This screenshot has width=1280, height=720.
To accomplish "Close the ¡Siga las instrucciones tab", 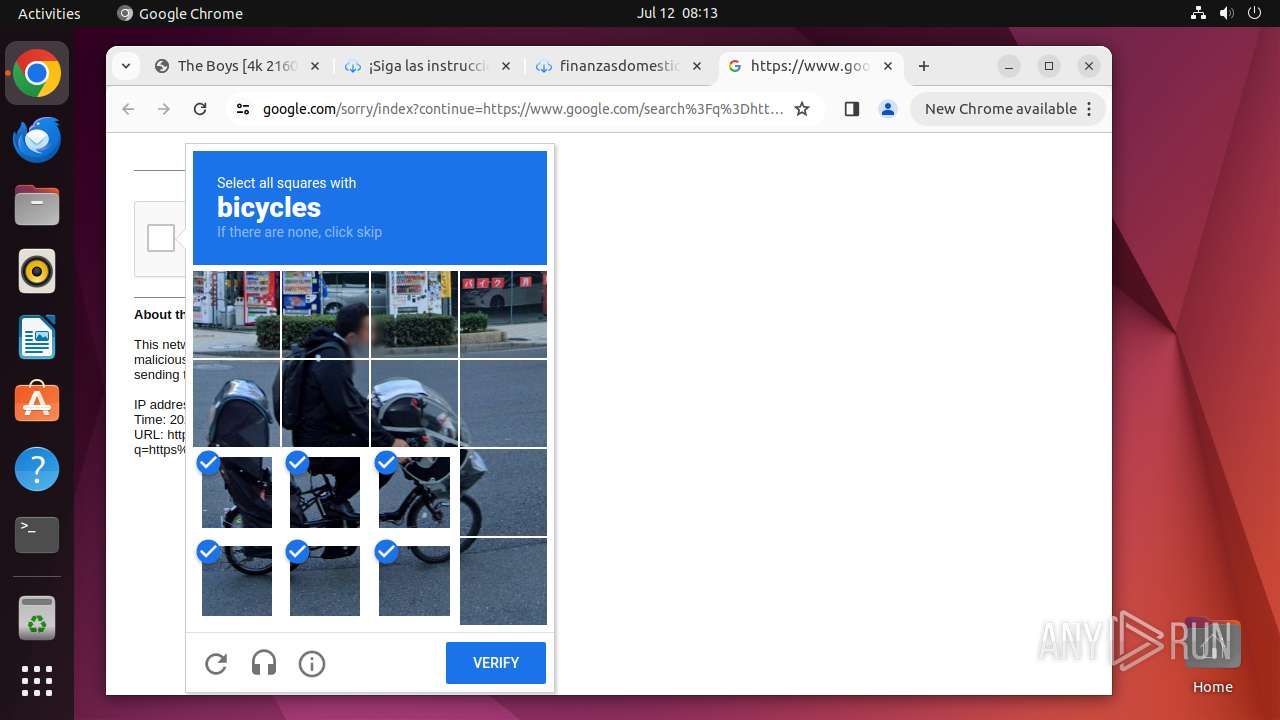I will (506, 66).
